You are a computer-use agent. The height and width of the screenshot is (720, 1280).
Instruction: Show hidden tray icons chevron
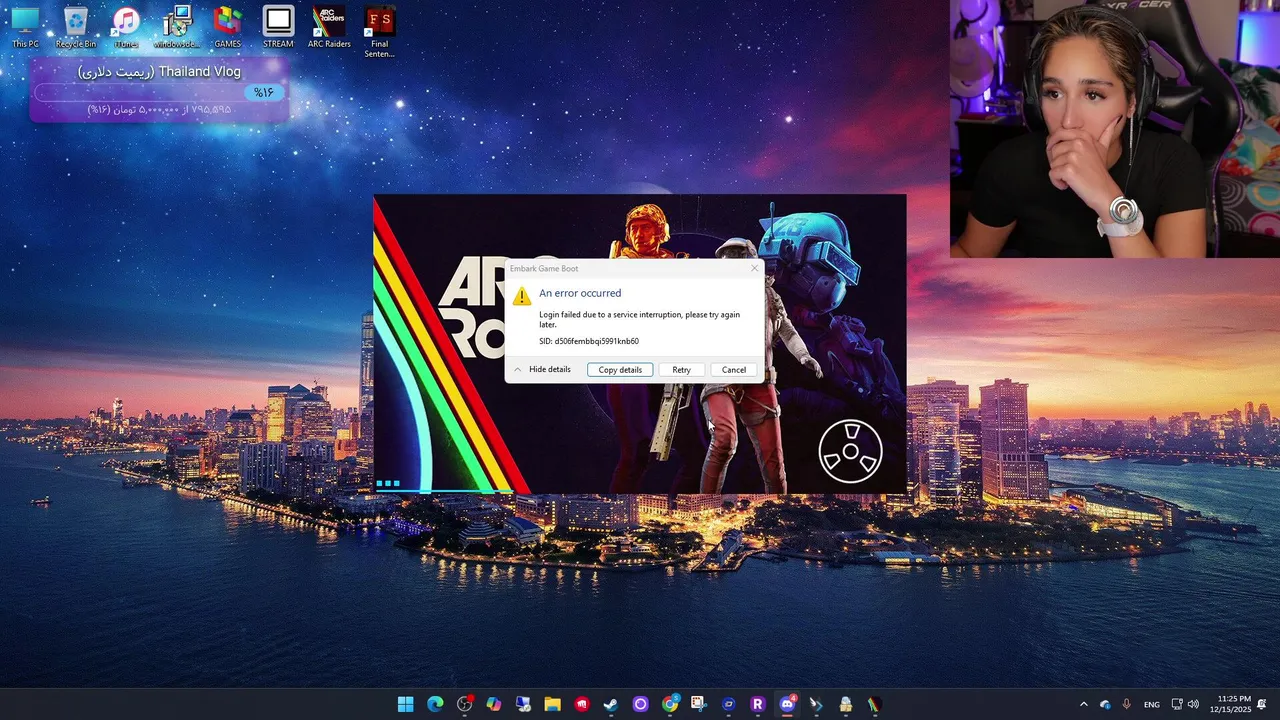click(1083, 704)
